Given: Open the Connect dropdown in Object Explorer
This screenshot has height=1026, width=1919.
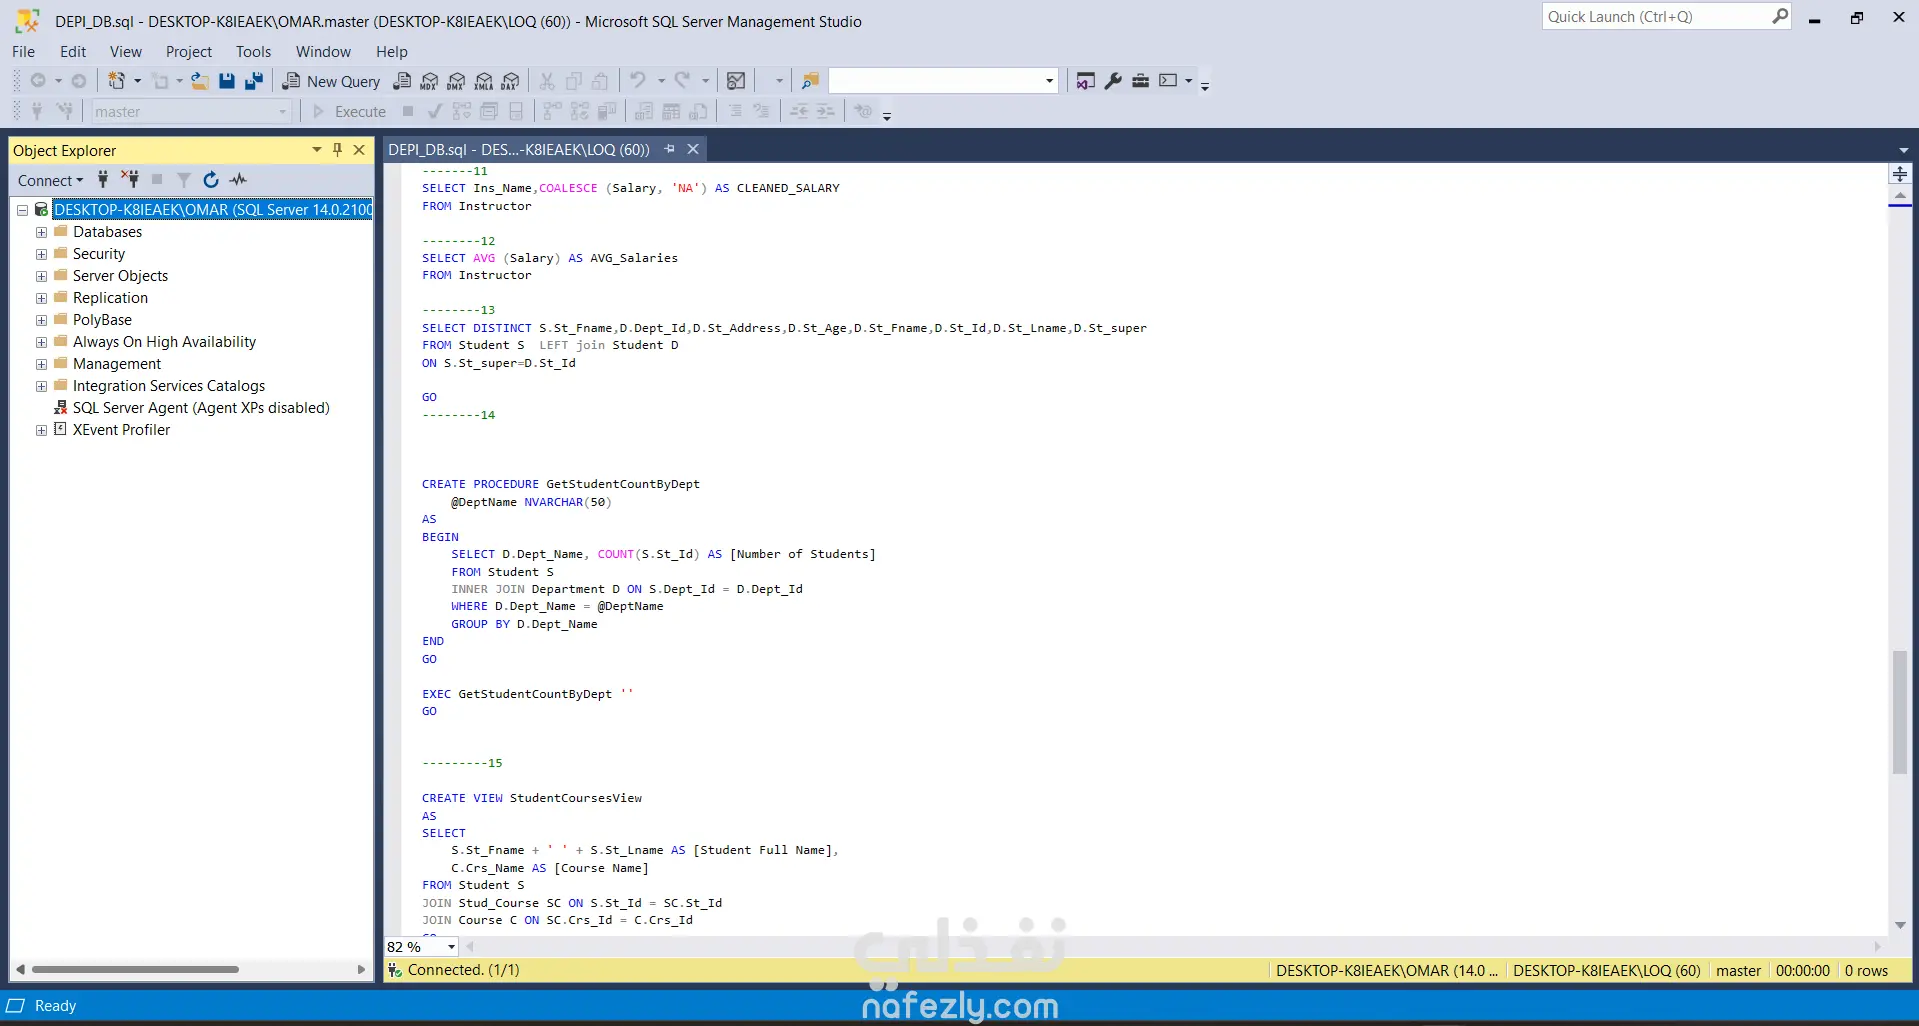Looking at the screenshot, I should [50, 180].
